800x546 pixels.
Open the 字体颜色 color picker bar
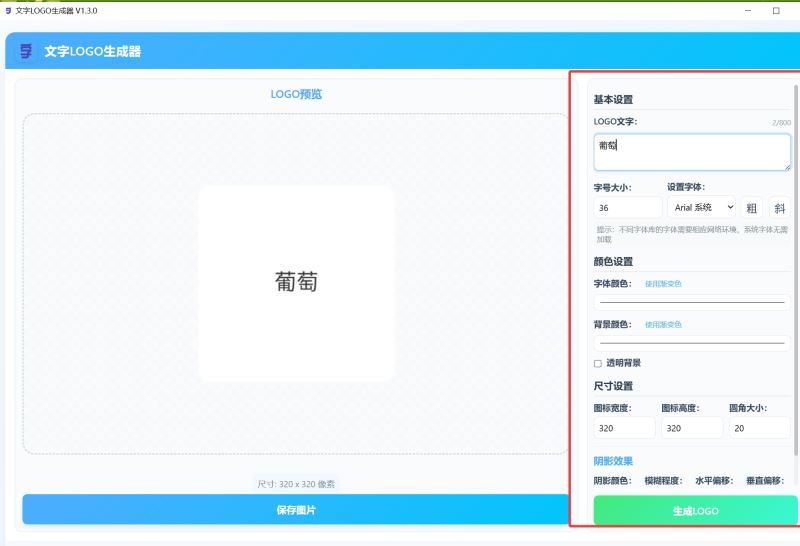[x=692, y=302]
